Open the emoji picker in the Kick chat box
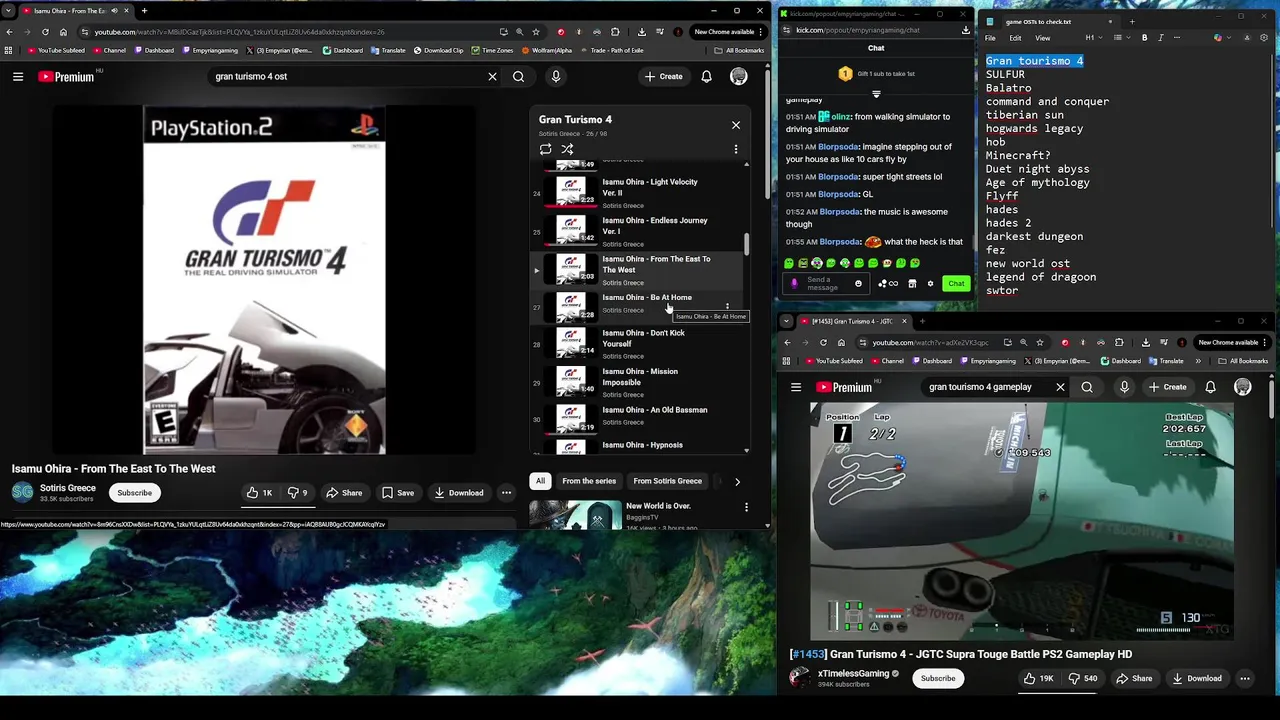This screenshot has height=720, width=1280. click(858, 283)
